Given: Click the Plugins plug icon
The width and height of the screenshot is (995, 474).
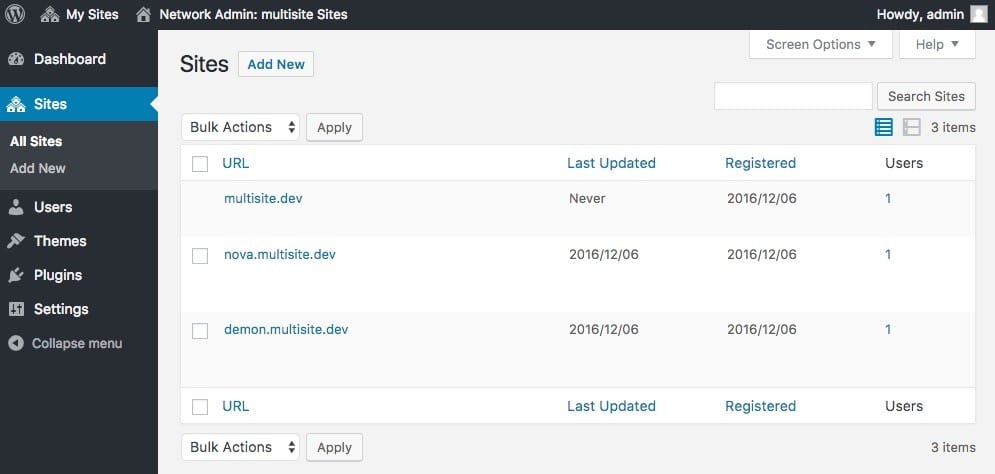Looking at the screenshot, I should coord(16,275).
